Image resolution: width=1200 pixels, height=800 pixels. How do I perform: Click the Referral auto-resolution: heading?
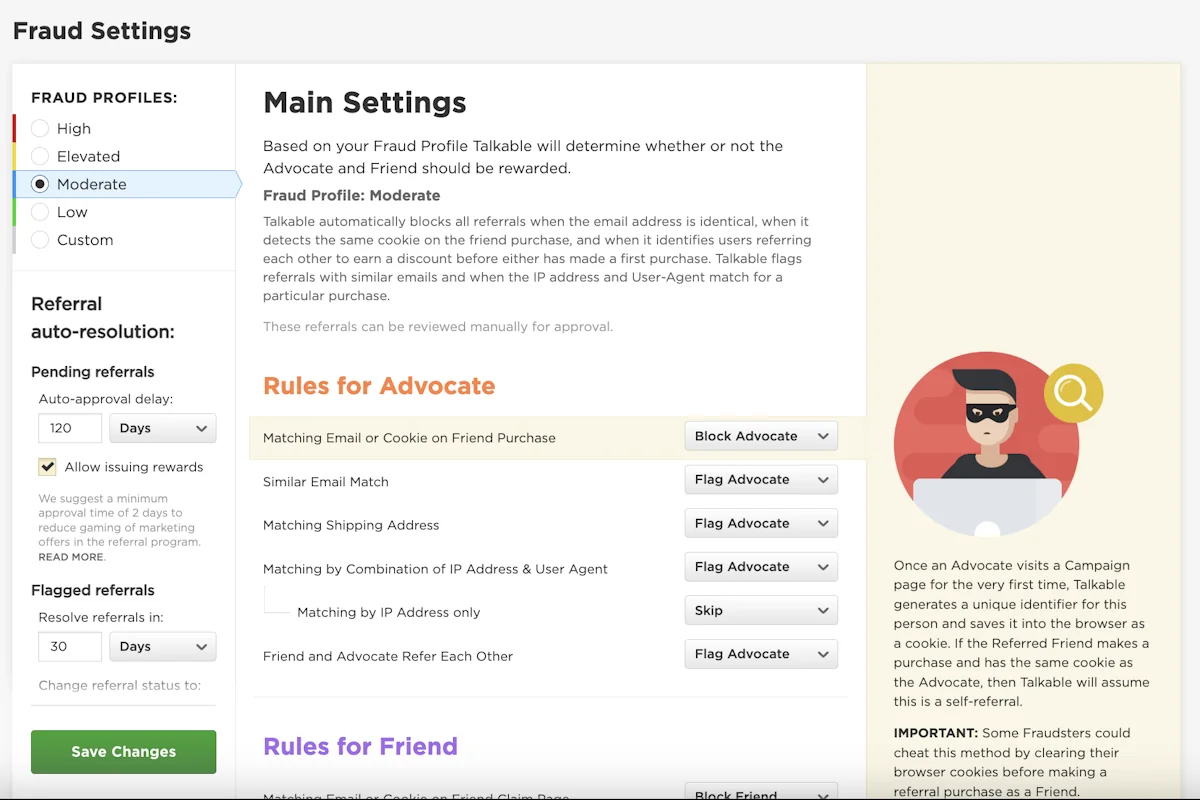click(103, 318)
